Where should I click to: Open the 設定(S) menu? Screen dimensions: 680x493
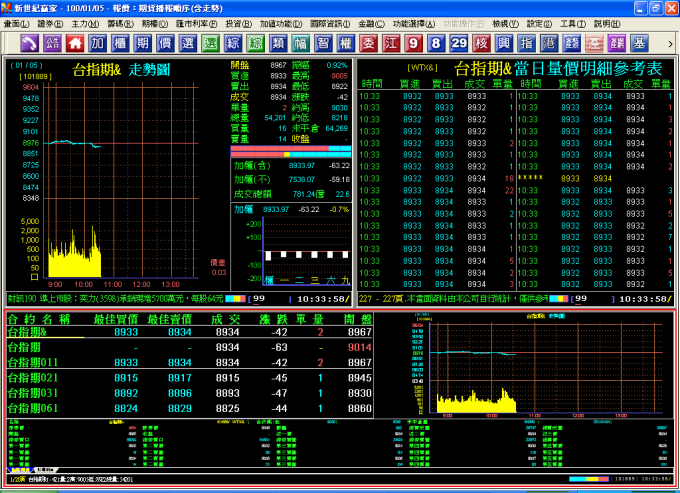pyautogui.click(x=539, y=24)
